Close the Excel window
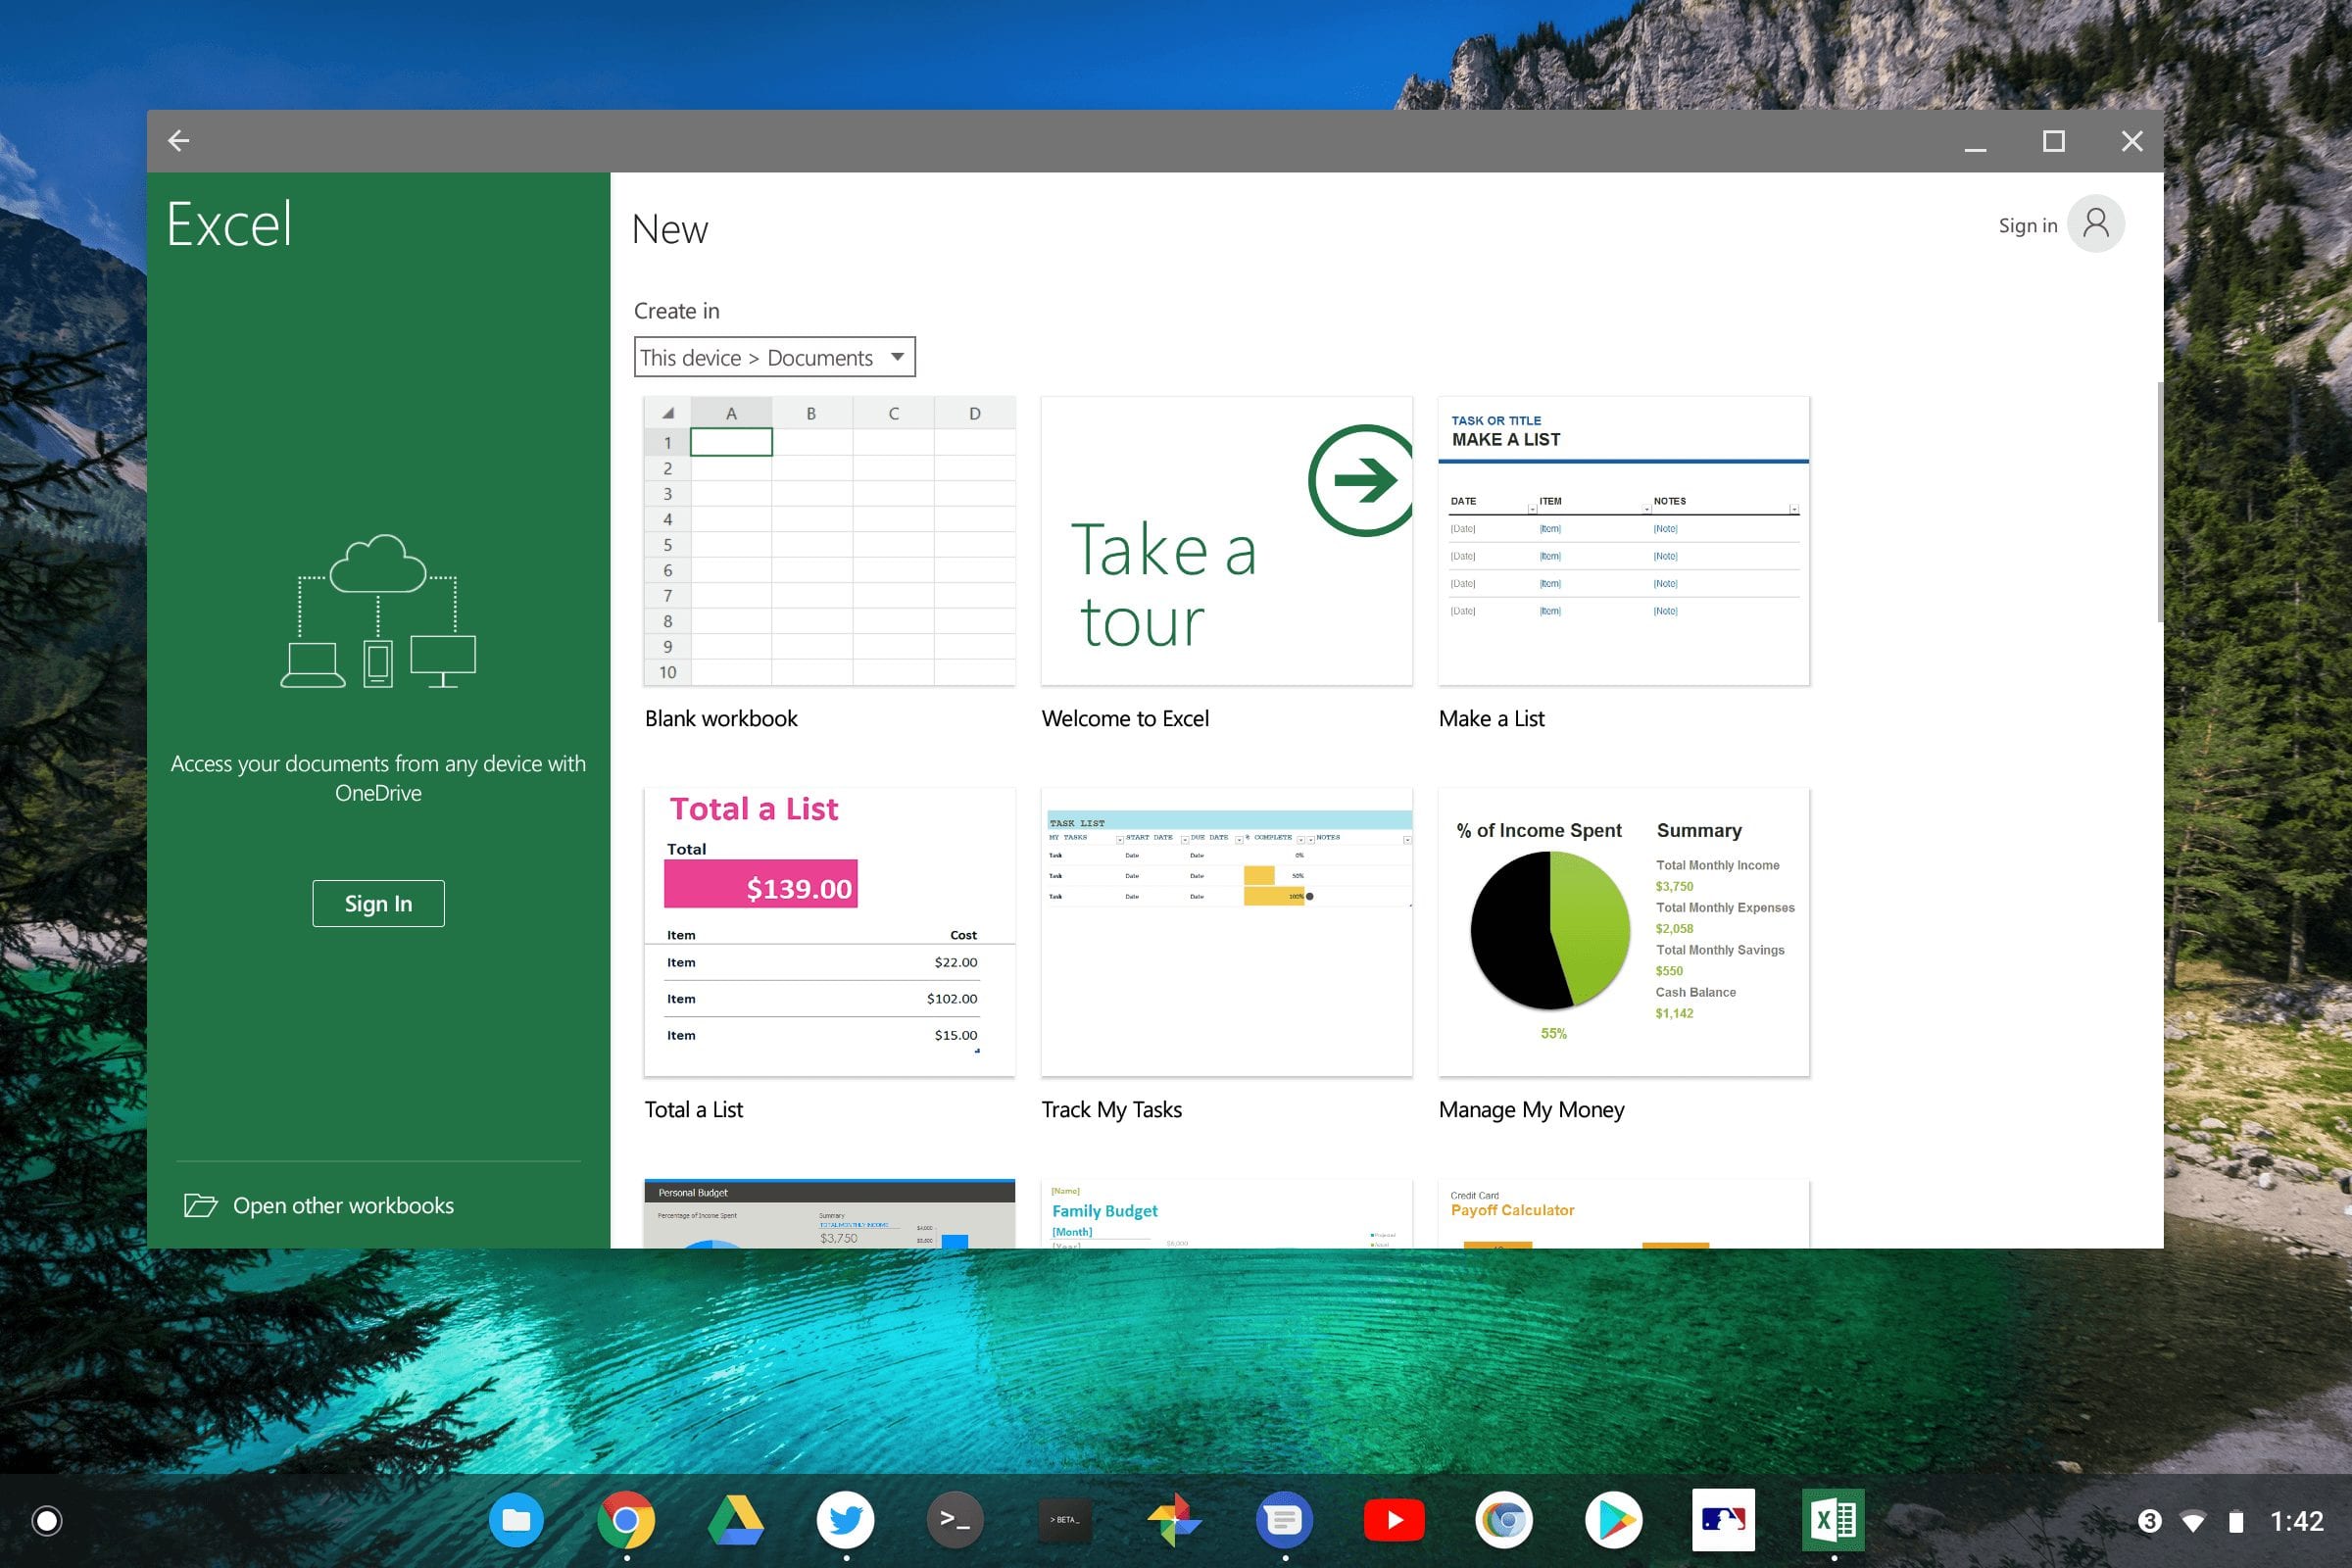This screenshot has width=2352, height=1568. point(2132,141)
